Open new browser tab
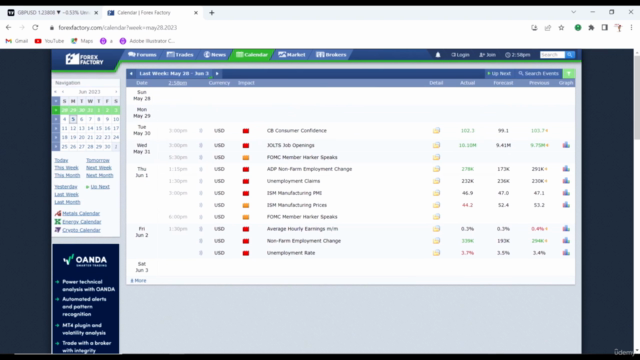The width and height of the screenshot is (640, 360). tap(211, 13)
